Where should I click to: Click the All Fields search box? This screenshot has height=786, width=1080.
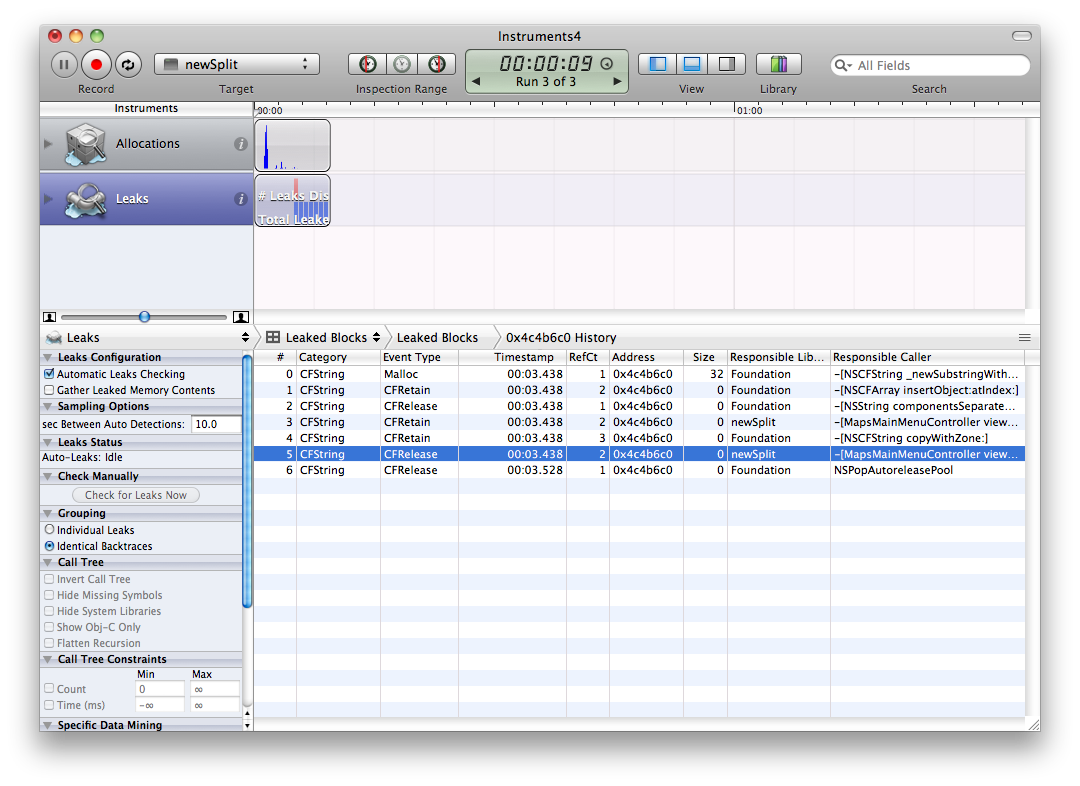pos(930,65)
